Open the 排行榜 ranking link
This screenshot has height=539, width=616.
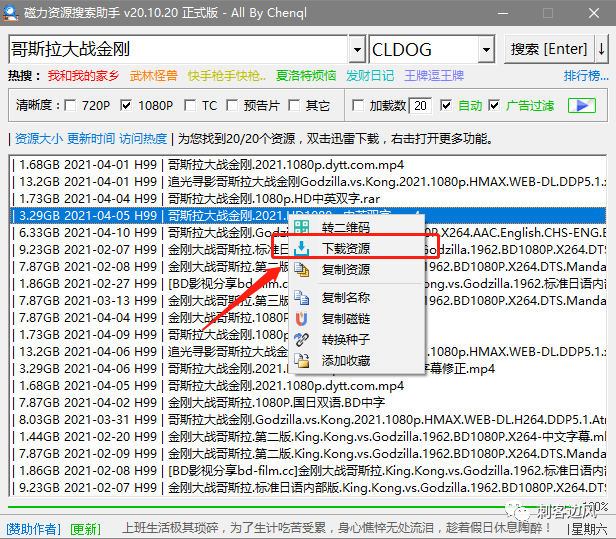pos(586,75)
